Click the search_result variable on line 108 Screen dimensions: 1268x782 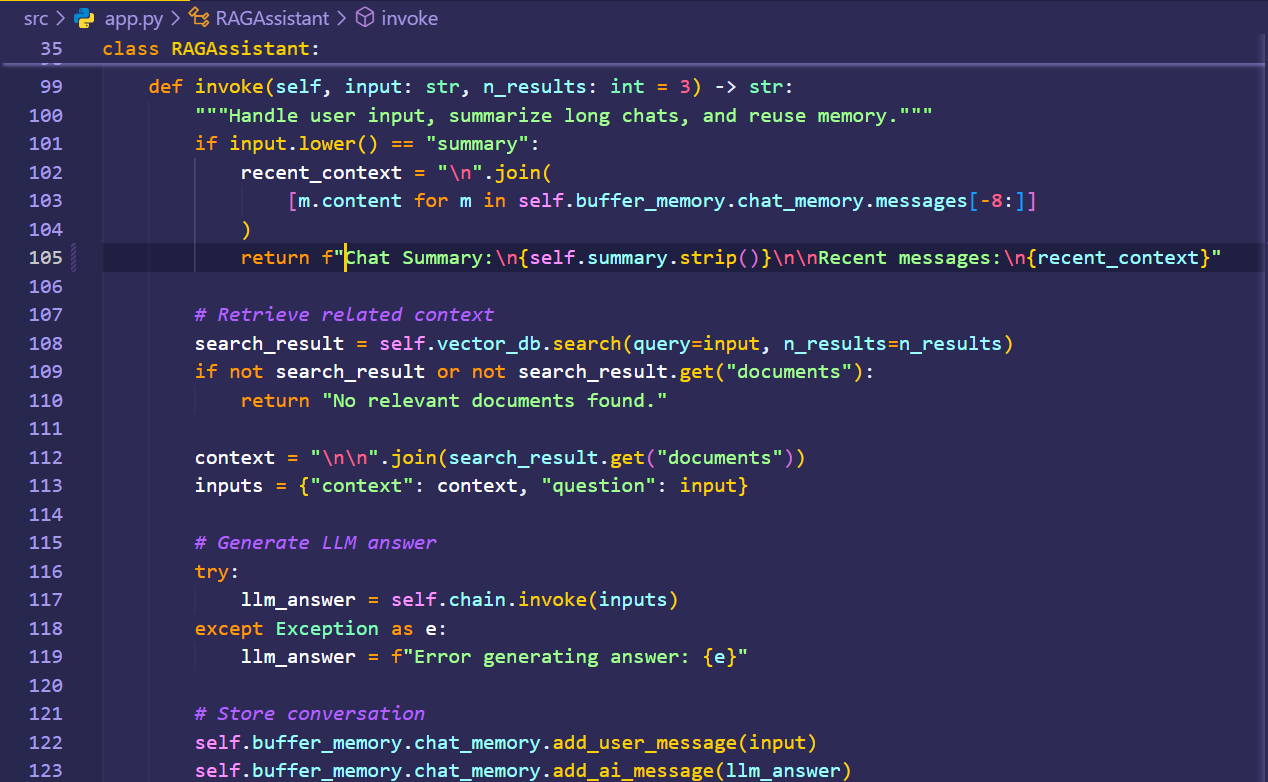(x=268, y=343)
